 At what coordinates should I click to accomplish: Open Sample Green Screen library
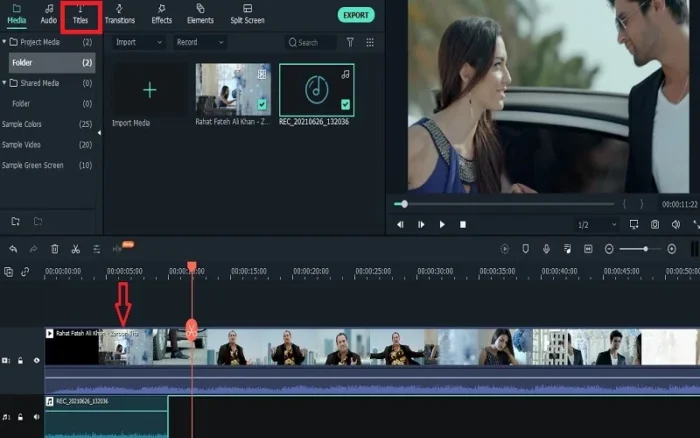coord(48,165)
